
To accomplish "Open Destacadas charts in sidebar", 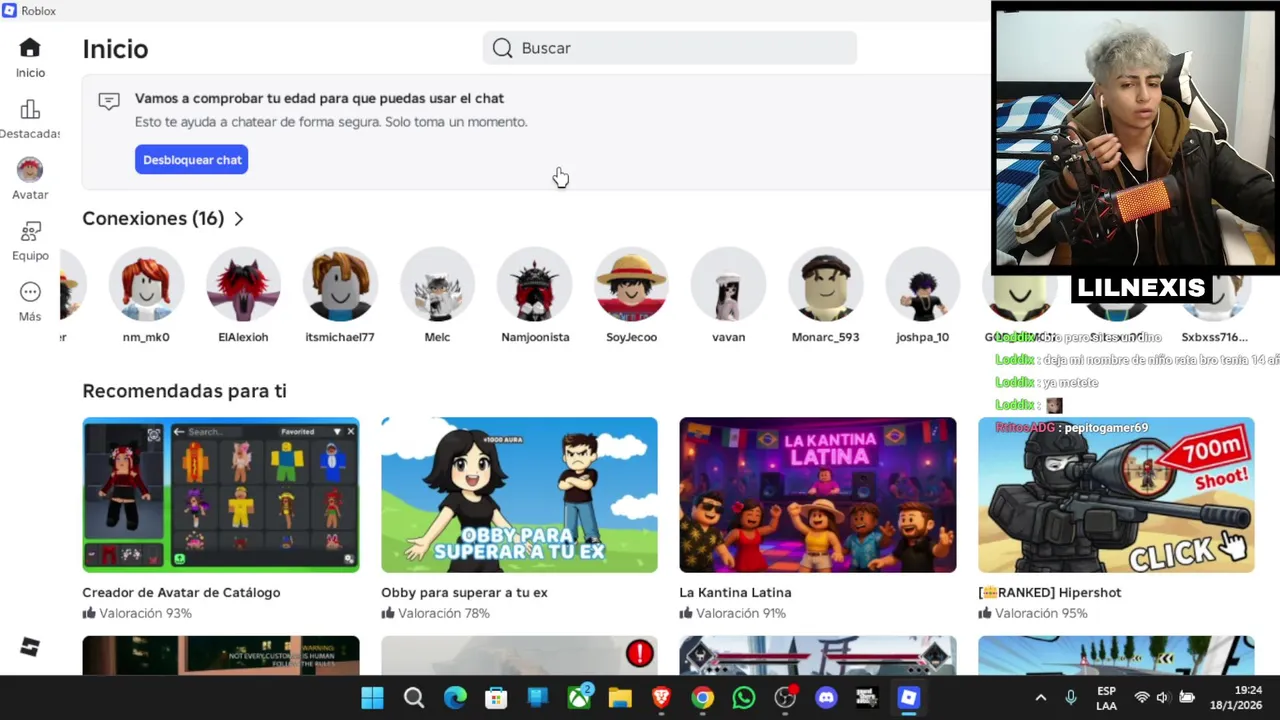I will 30,119.
